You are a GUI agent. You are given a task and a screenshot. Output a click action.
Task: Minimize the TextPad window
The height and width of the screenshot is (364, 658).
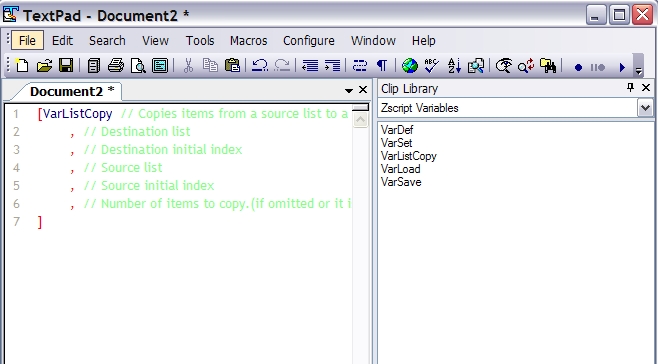[596, 15]
